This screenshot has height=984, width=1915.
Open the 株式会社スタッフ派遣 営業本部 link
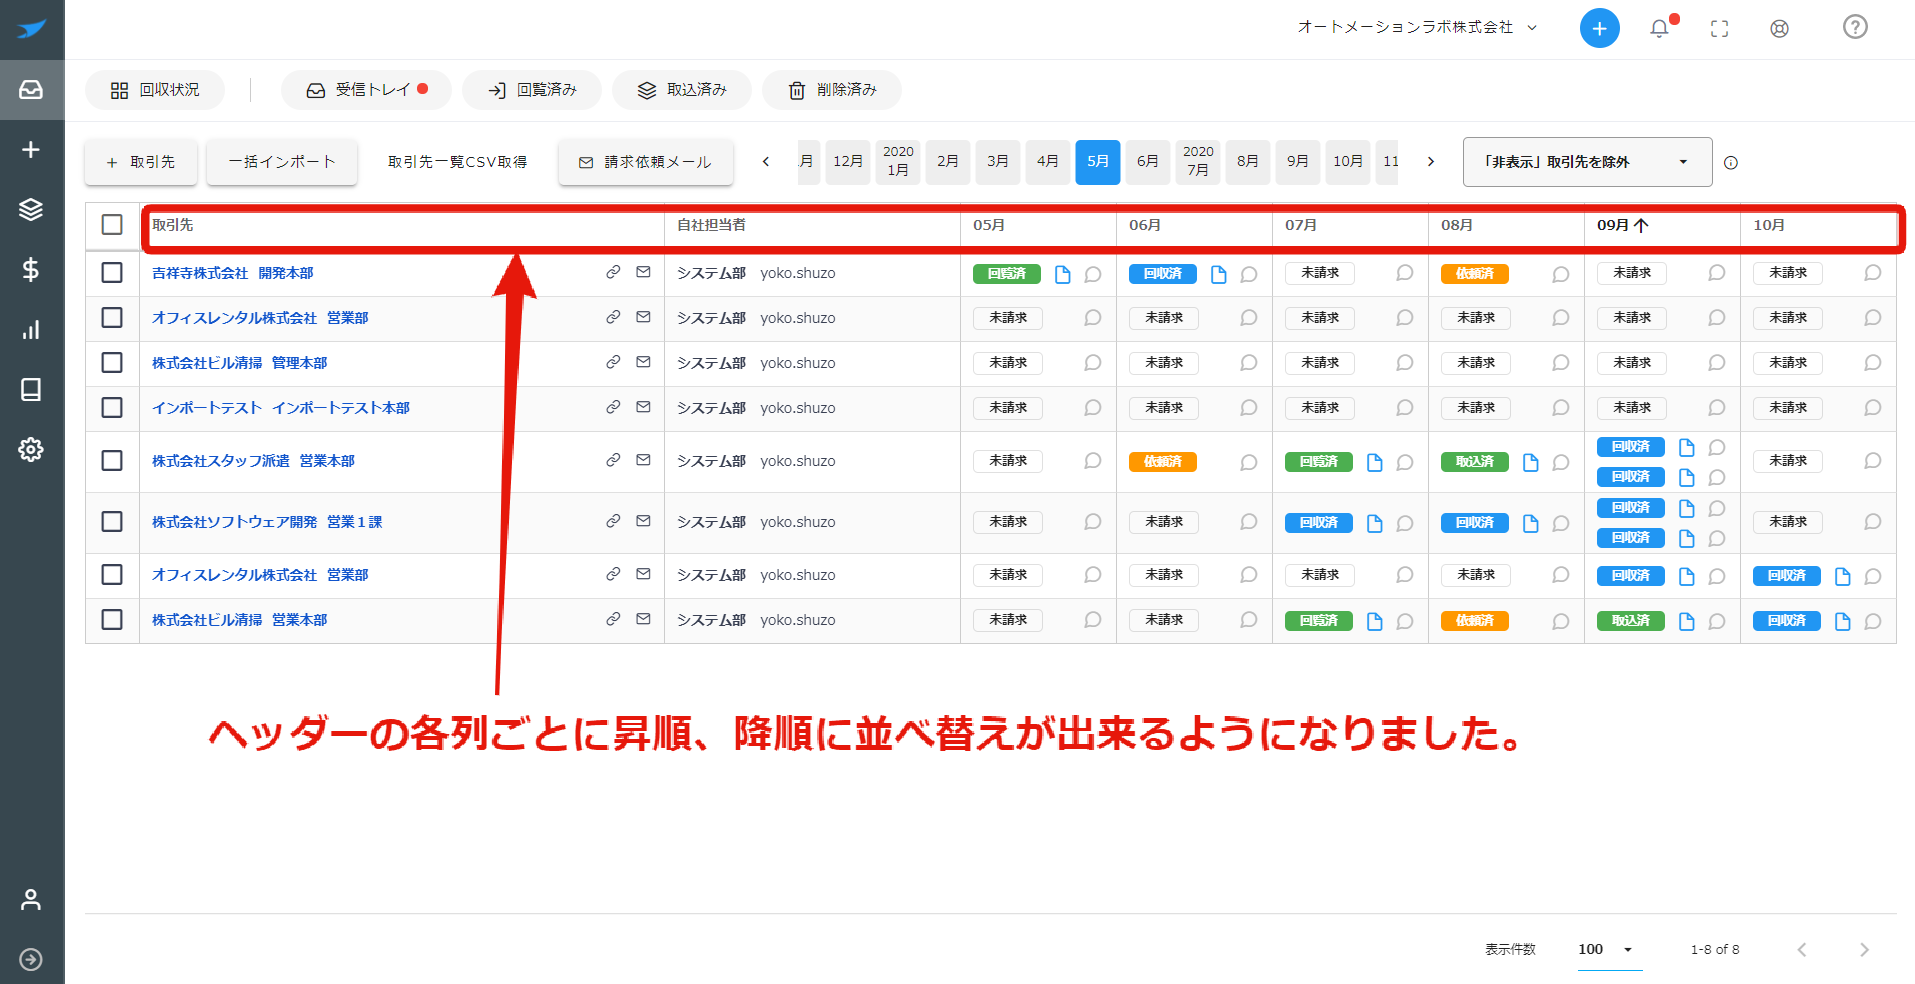click(253, 461)
